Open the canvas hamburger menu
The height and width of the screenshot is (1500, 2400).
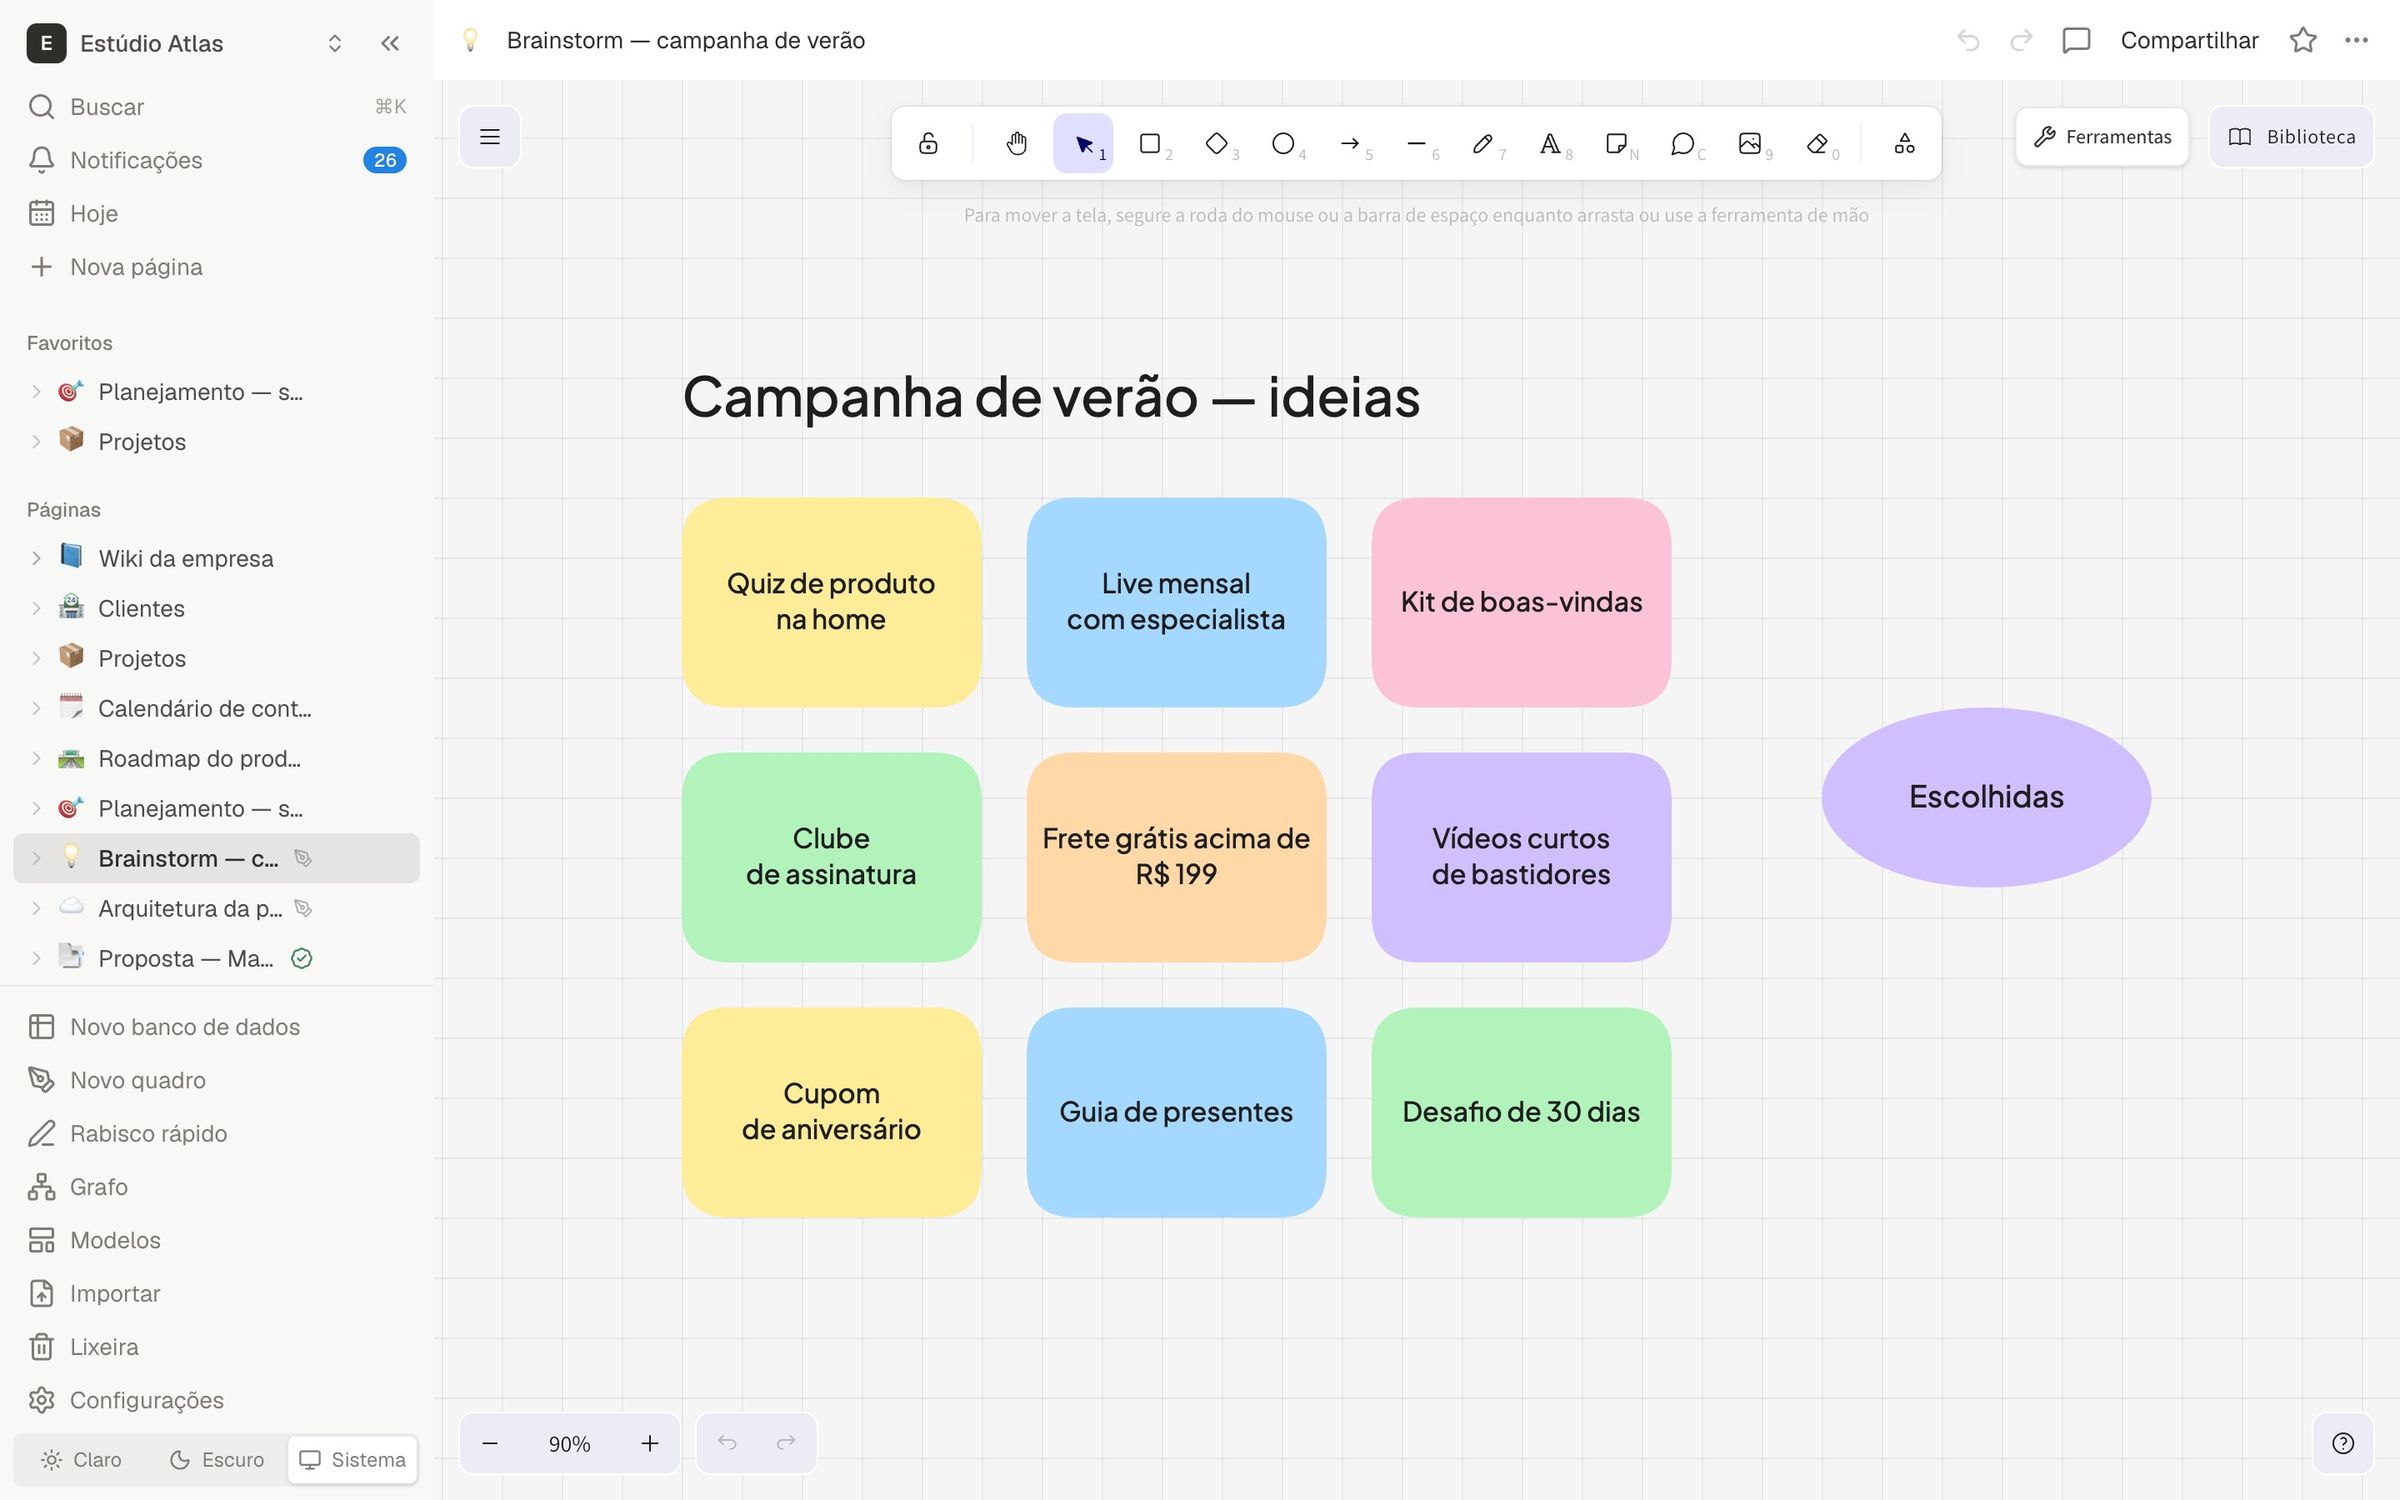pos(490,137)
